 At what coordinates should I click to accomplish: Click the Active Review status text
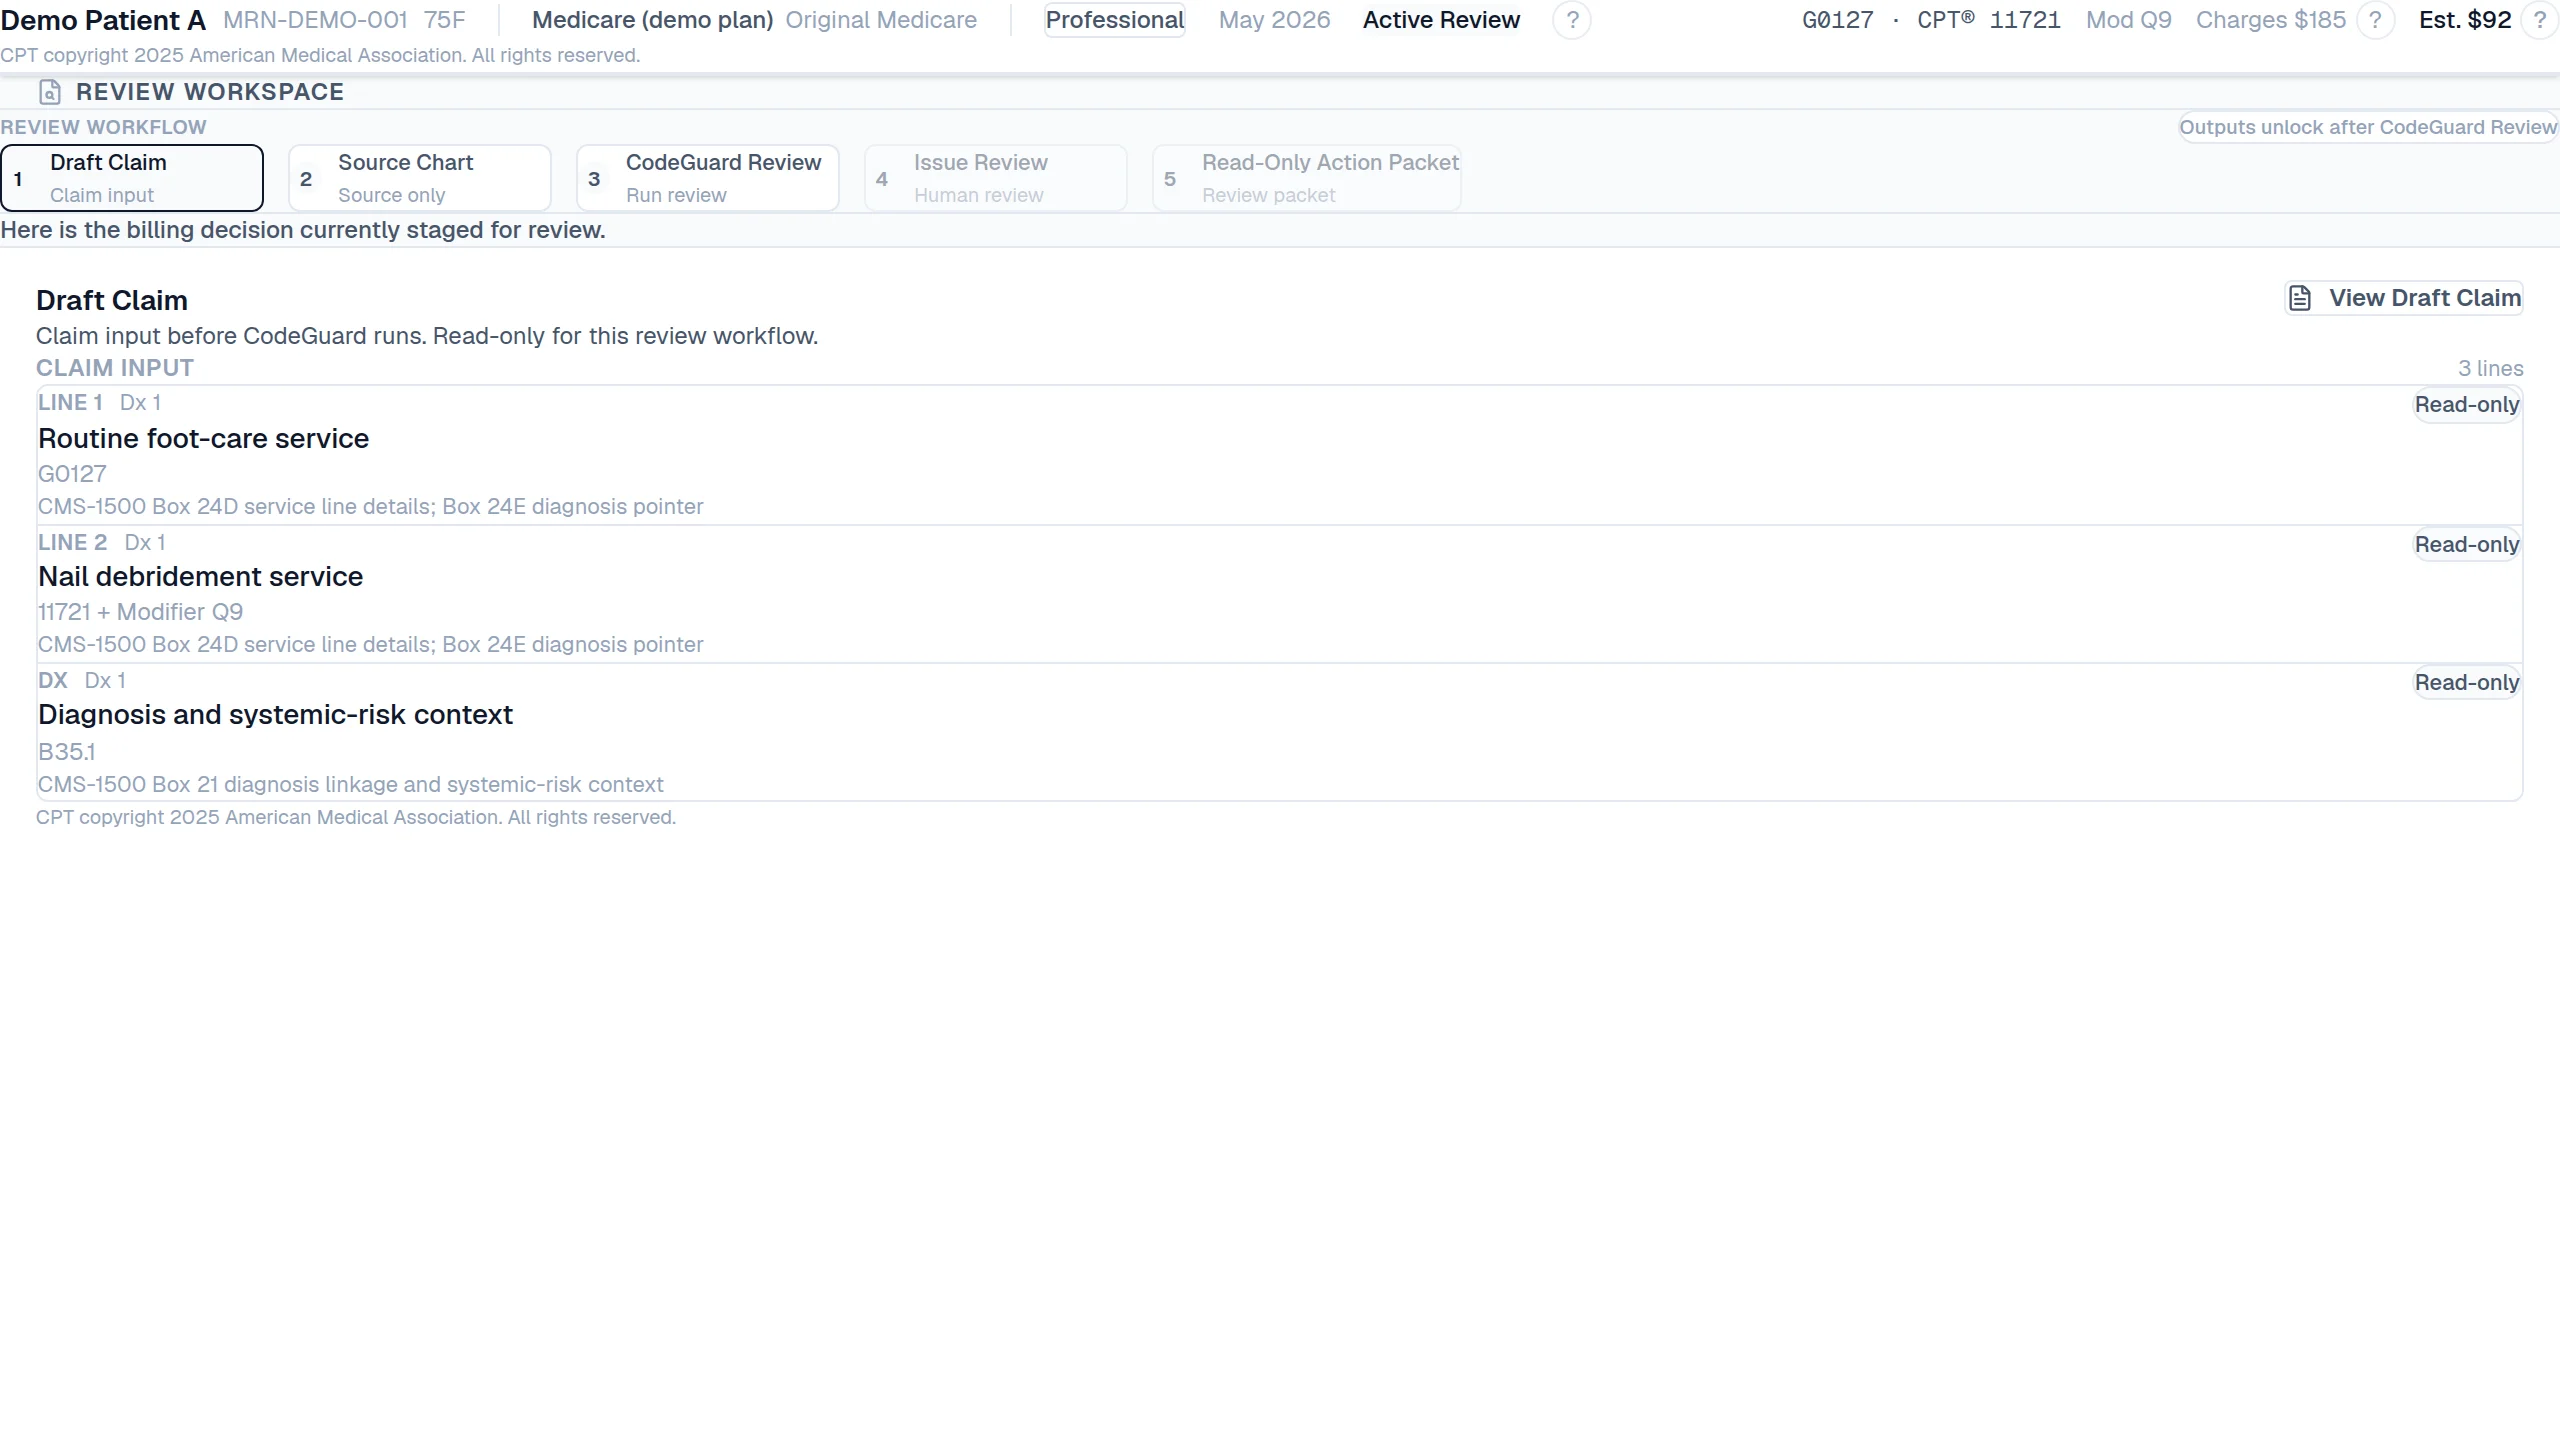[x=1441, y=20]
